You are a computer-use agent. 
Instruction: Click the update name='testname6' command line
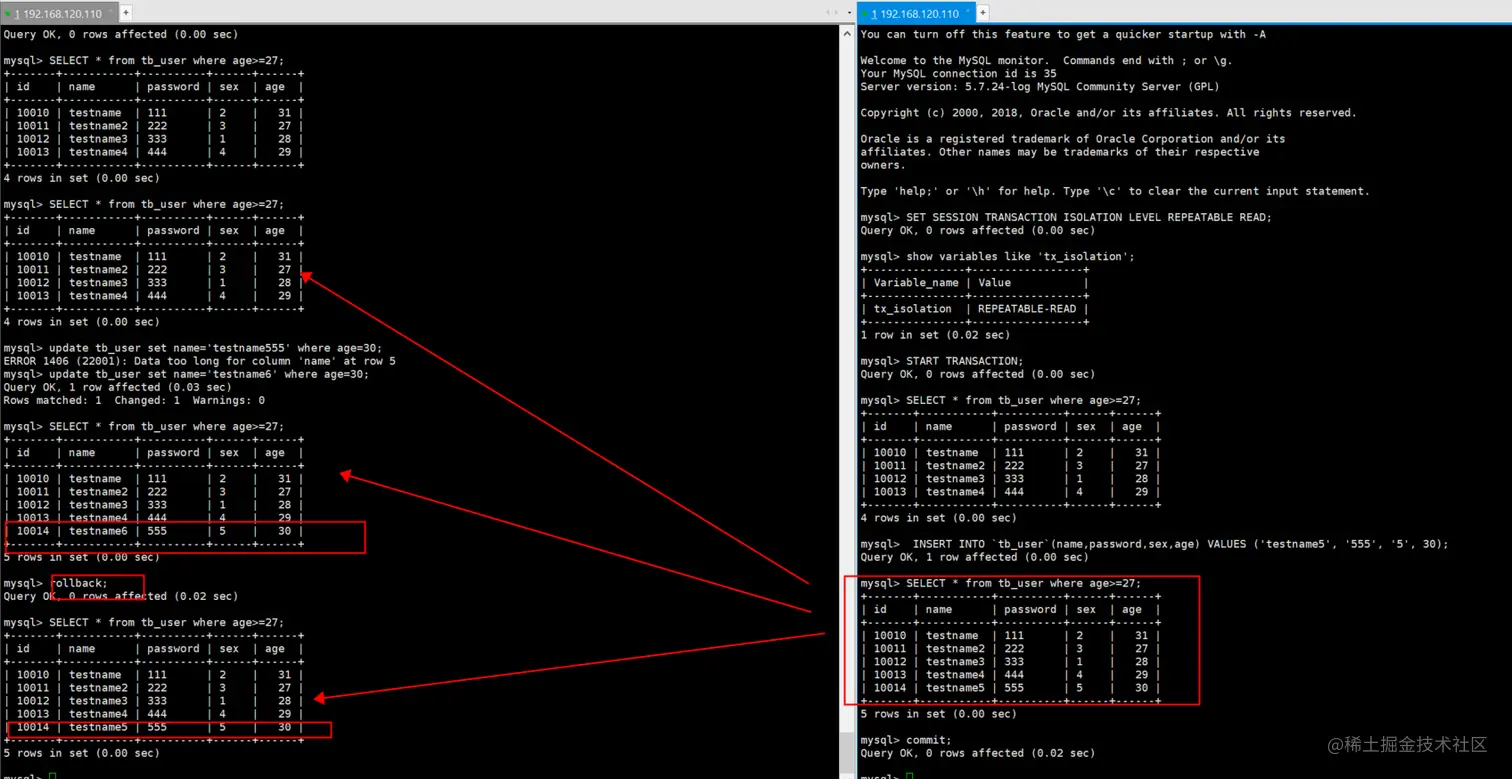[186, 374]
